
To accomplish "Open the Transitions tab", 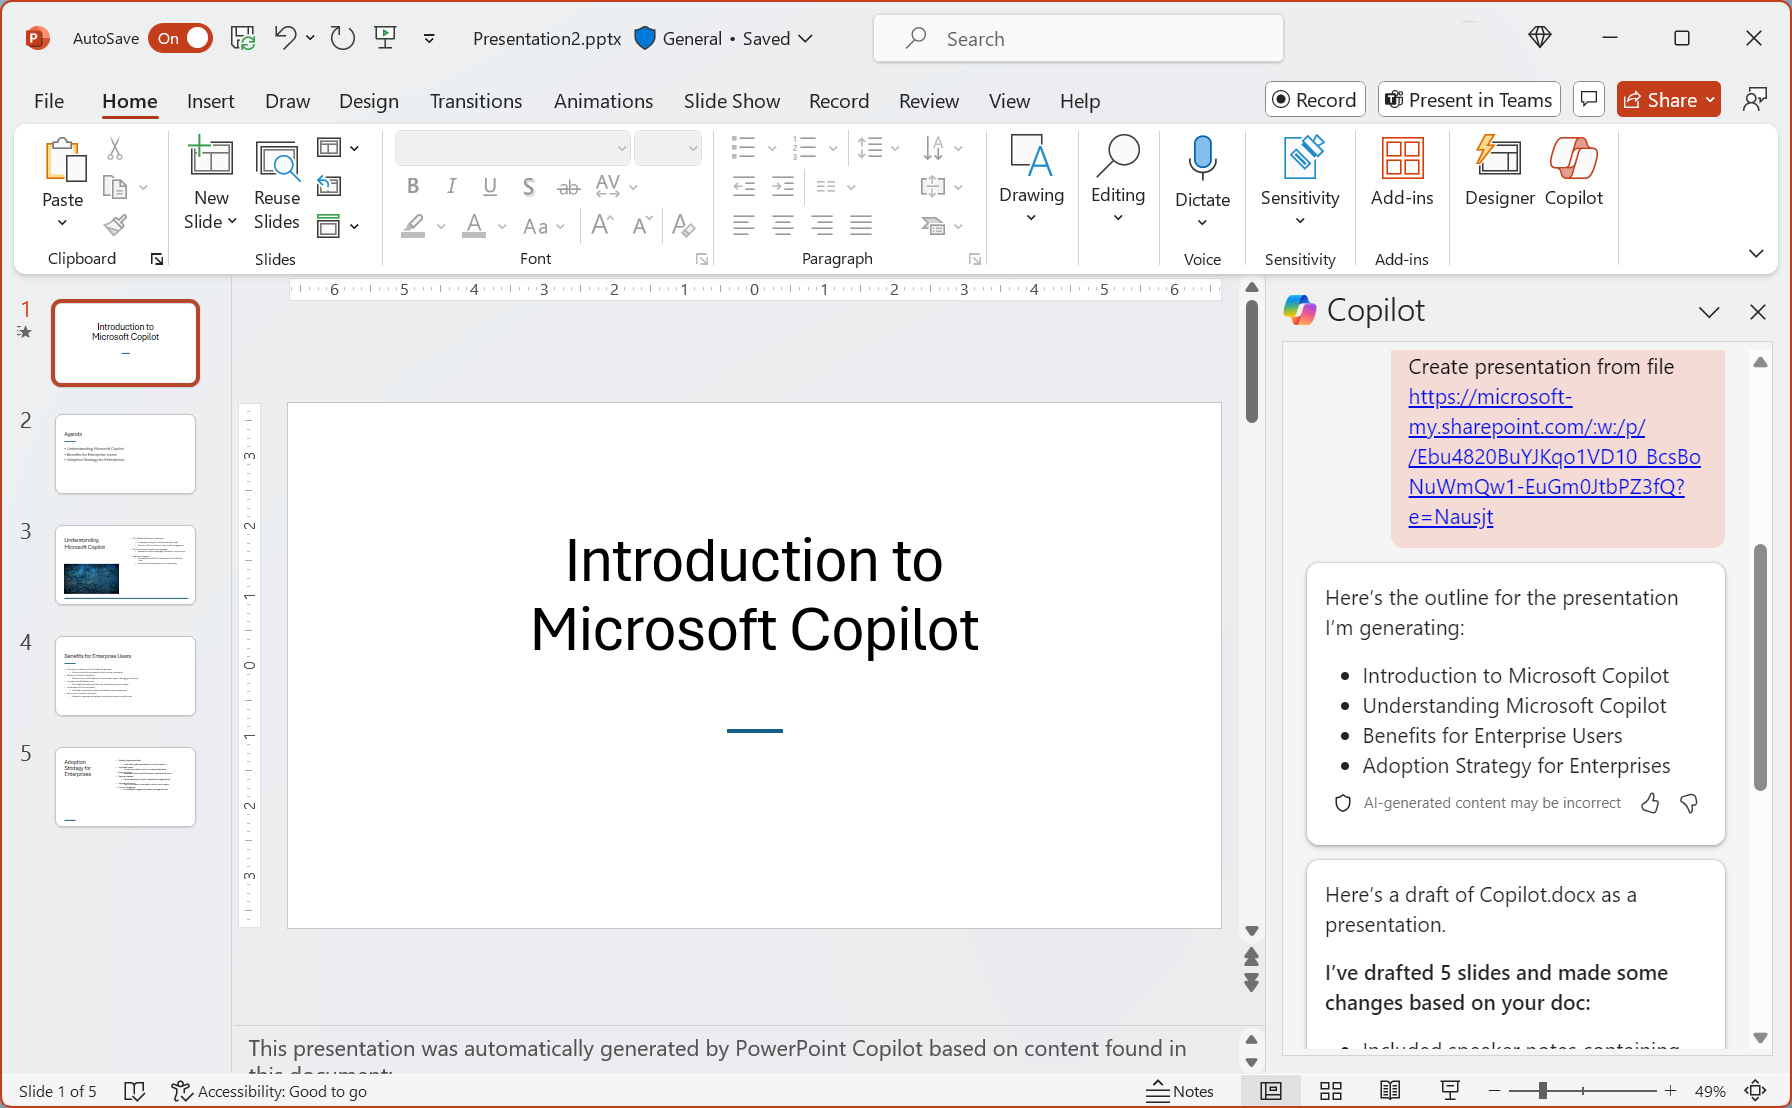I will [476, 101].
